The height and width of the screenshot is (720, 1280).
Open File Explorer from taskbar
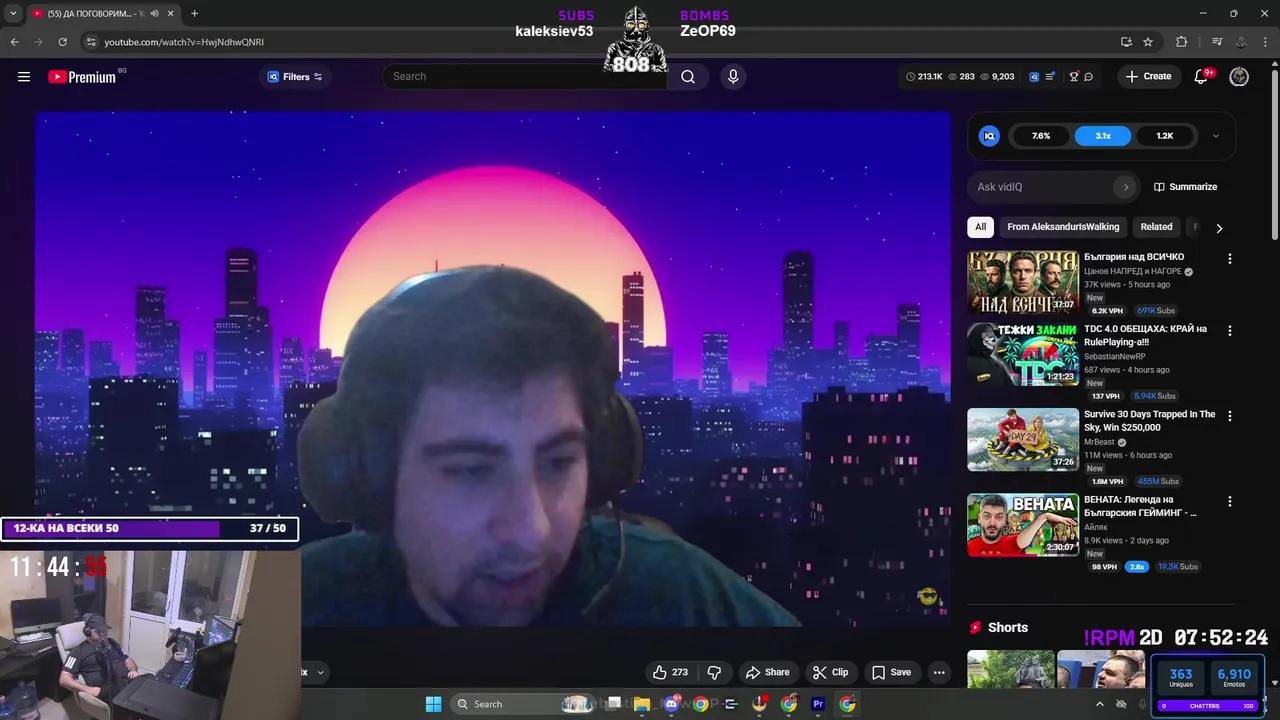coord(642,704)
